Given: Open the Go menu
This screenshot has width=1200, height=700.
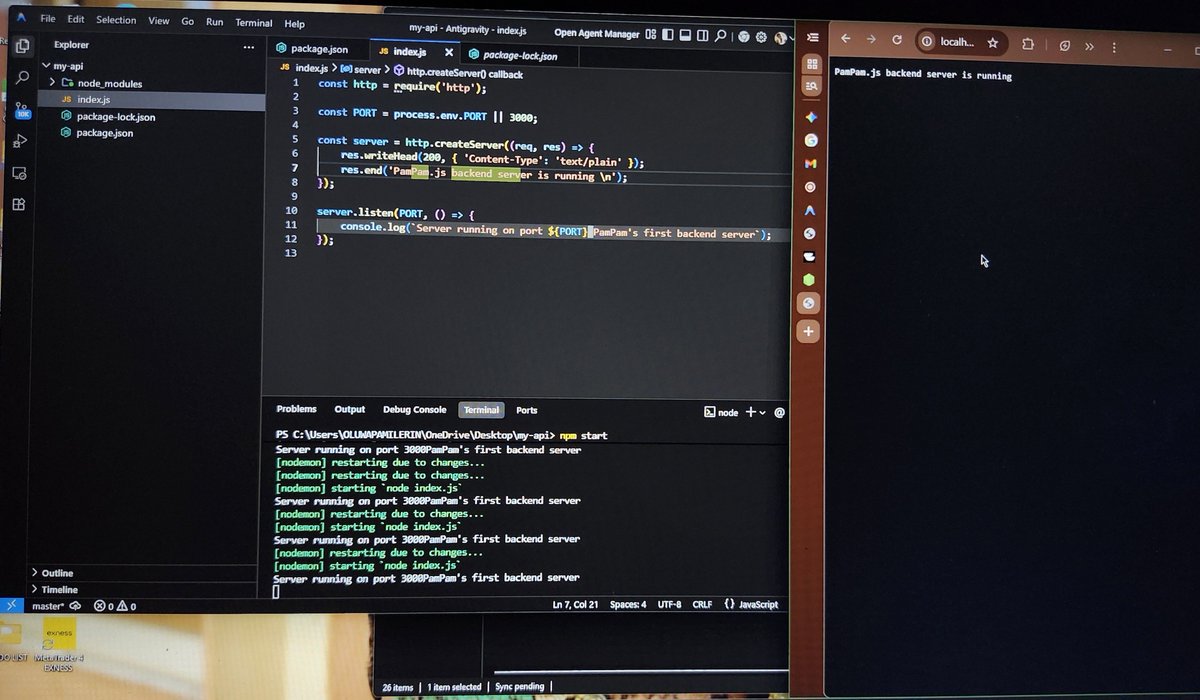Looking at the screenshot, I should (x=188, y=21).
